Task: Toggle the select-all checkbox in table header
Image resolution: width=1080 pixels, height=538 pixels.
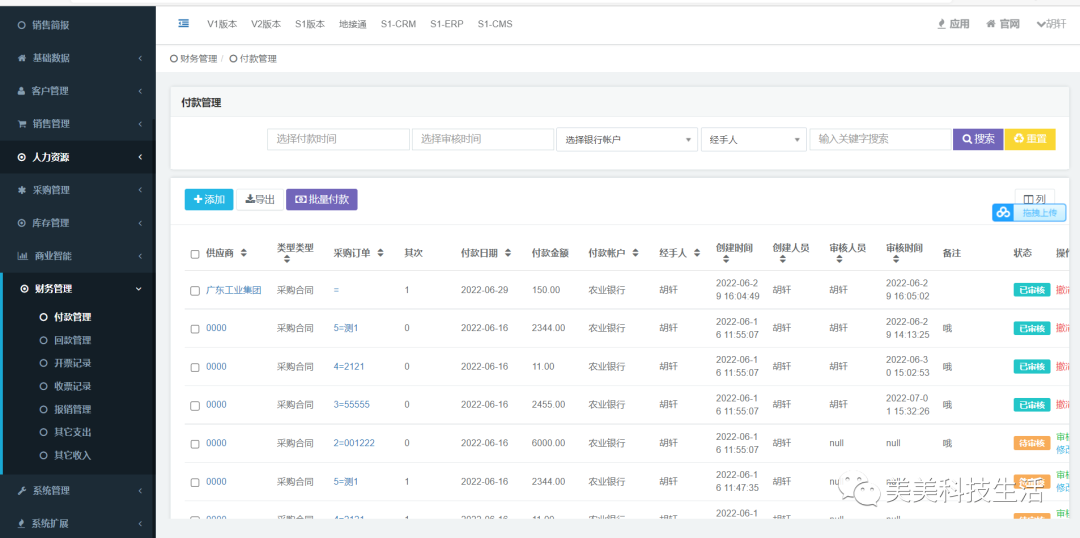Action: pos(195,254)
